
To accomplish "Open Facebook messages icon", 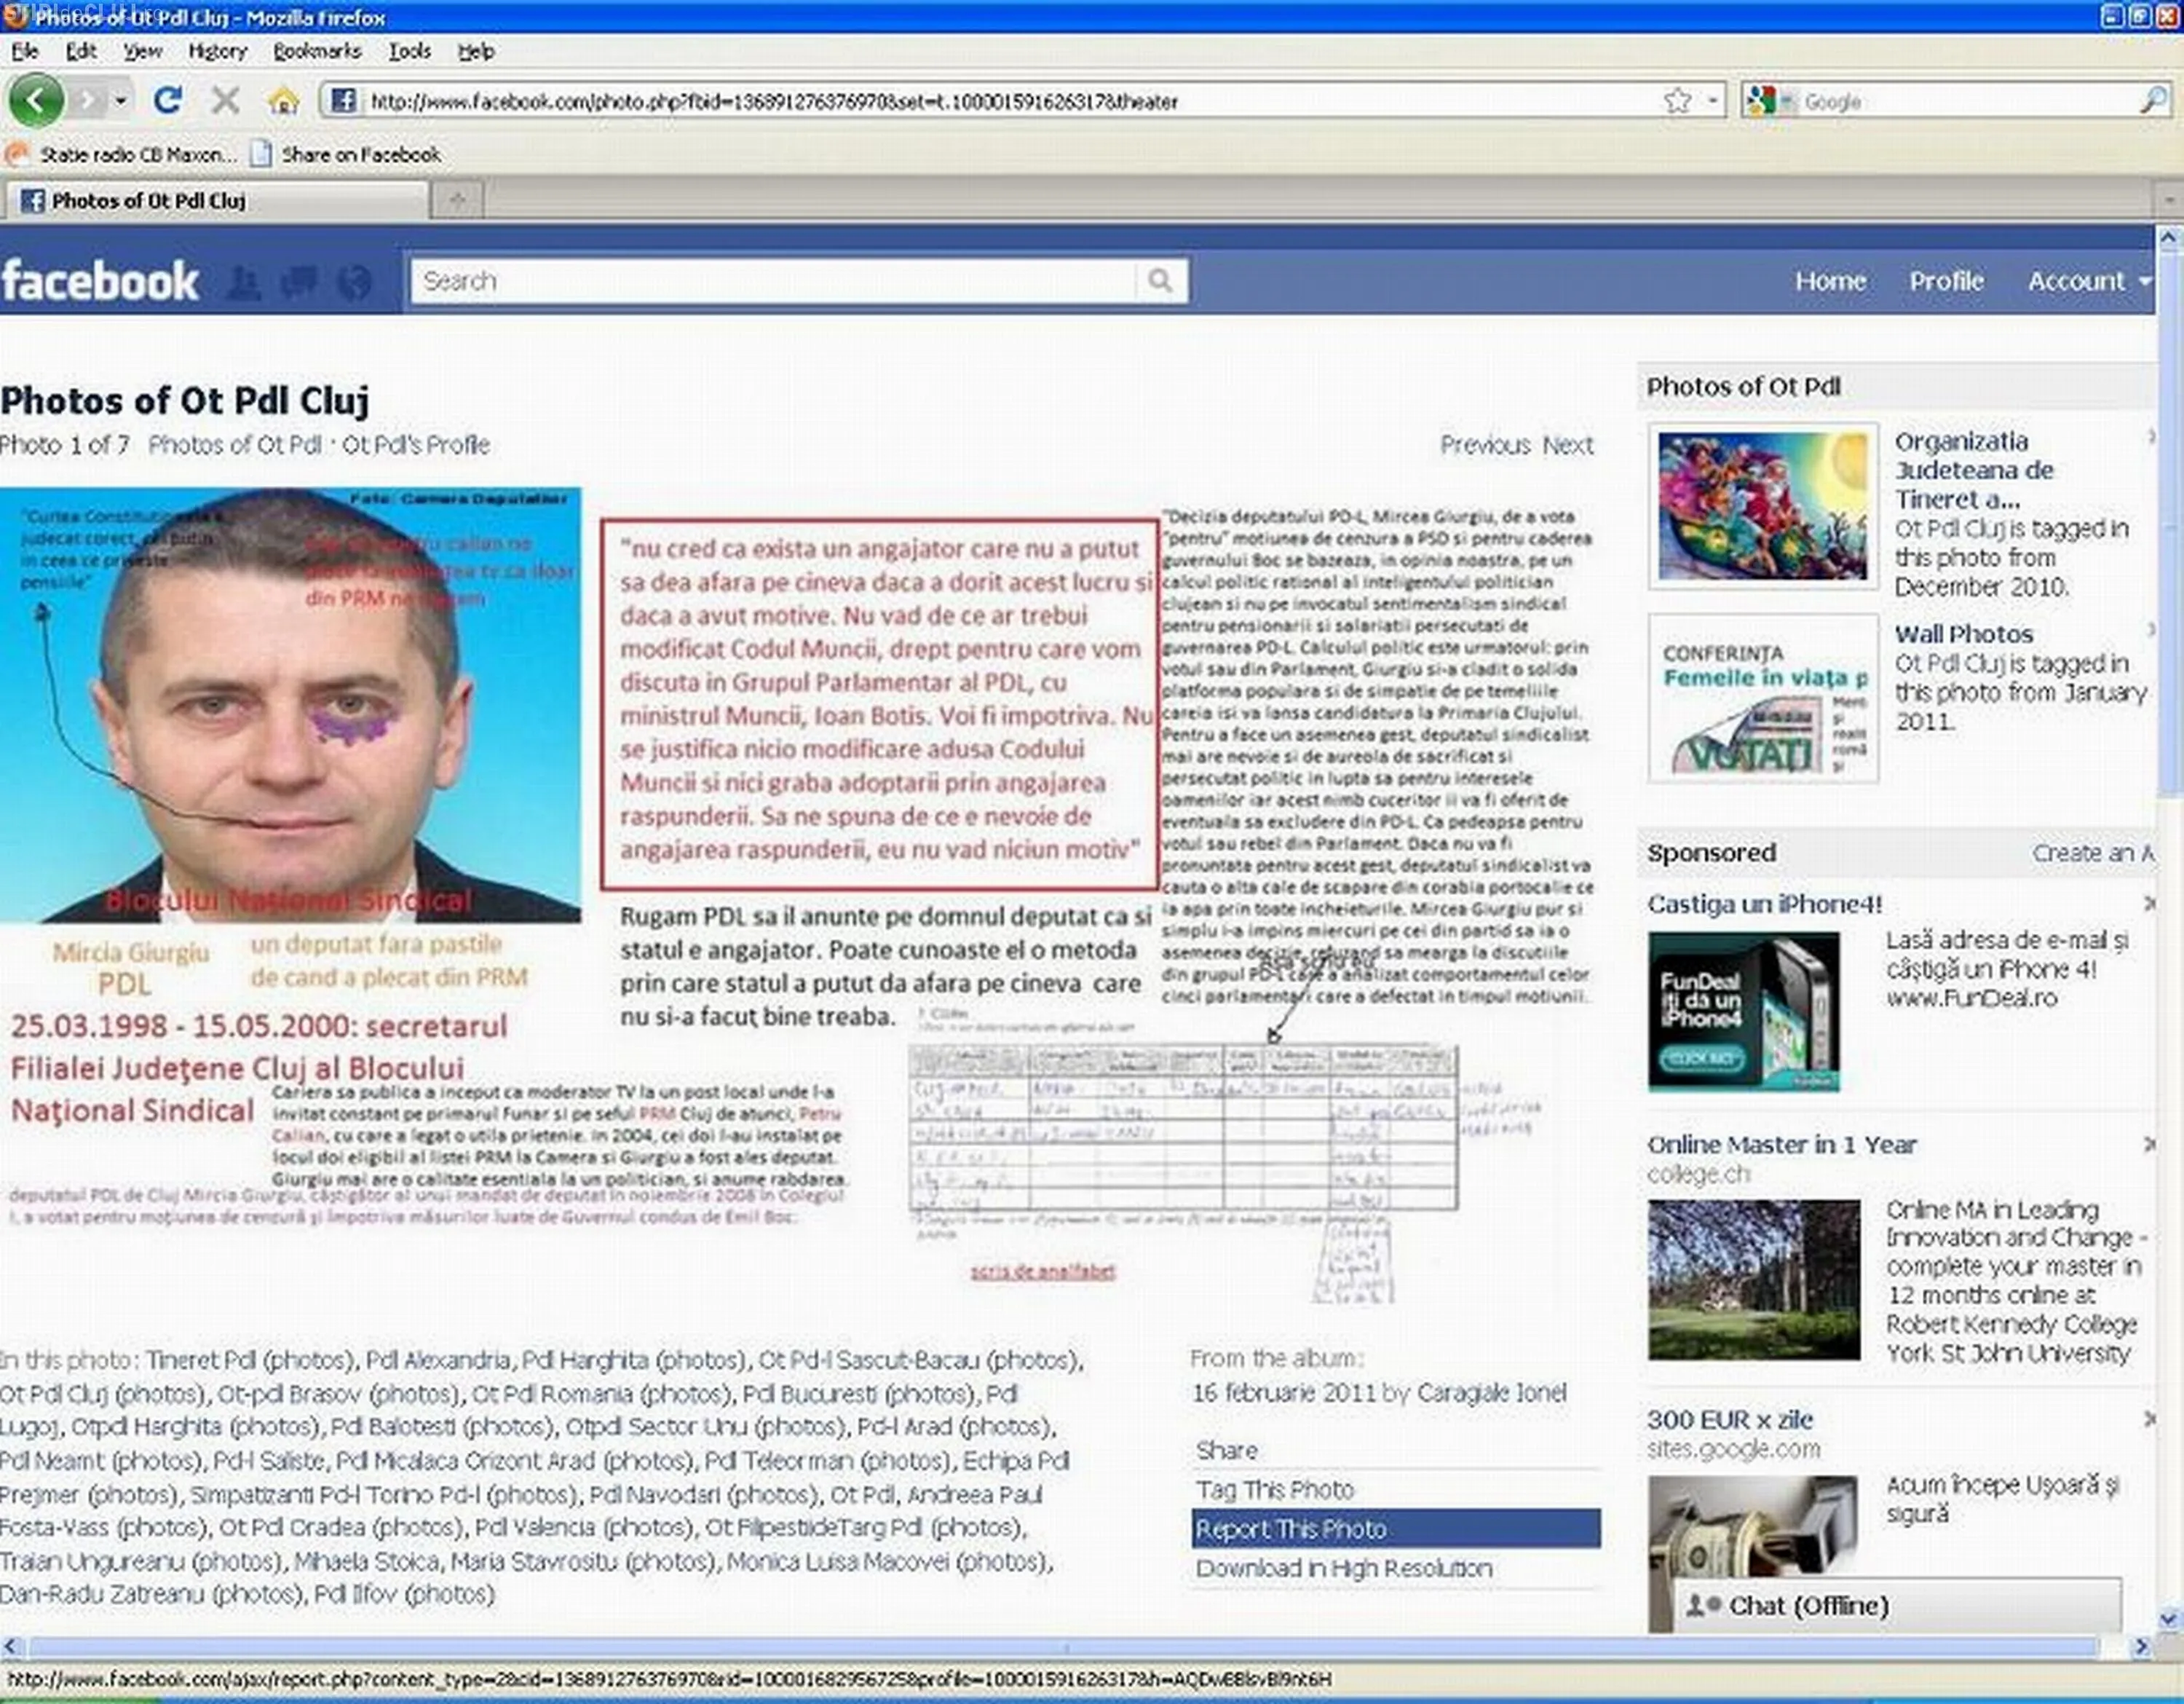I will click(x=299, y=283).
